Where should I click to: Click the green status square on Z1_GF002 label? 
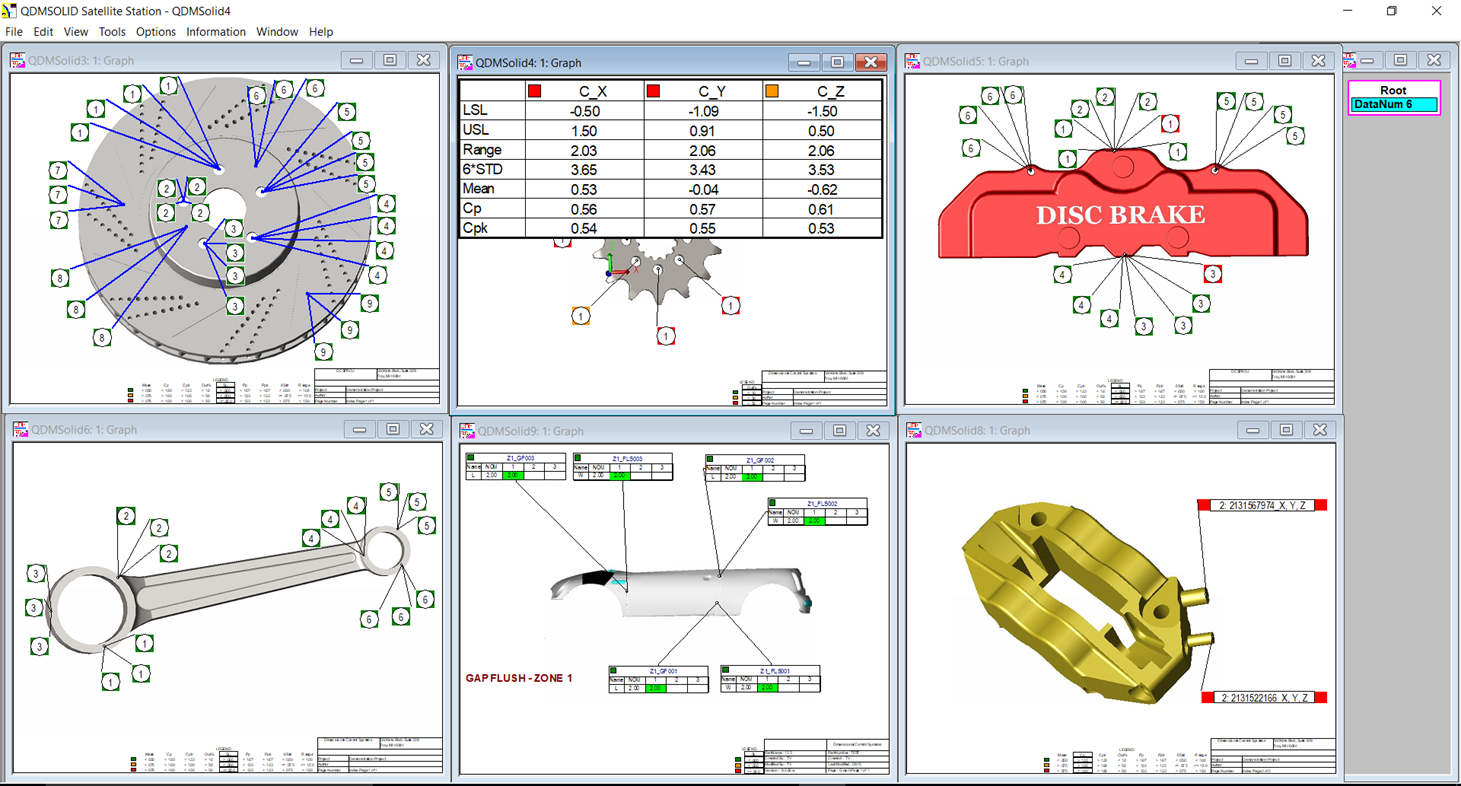710,459
